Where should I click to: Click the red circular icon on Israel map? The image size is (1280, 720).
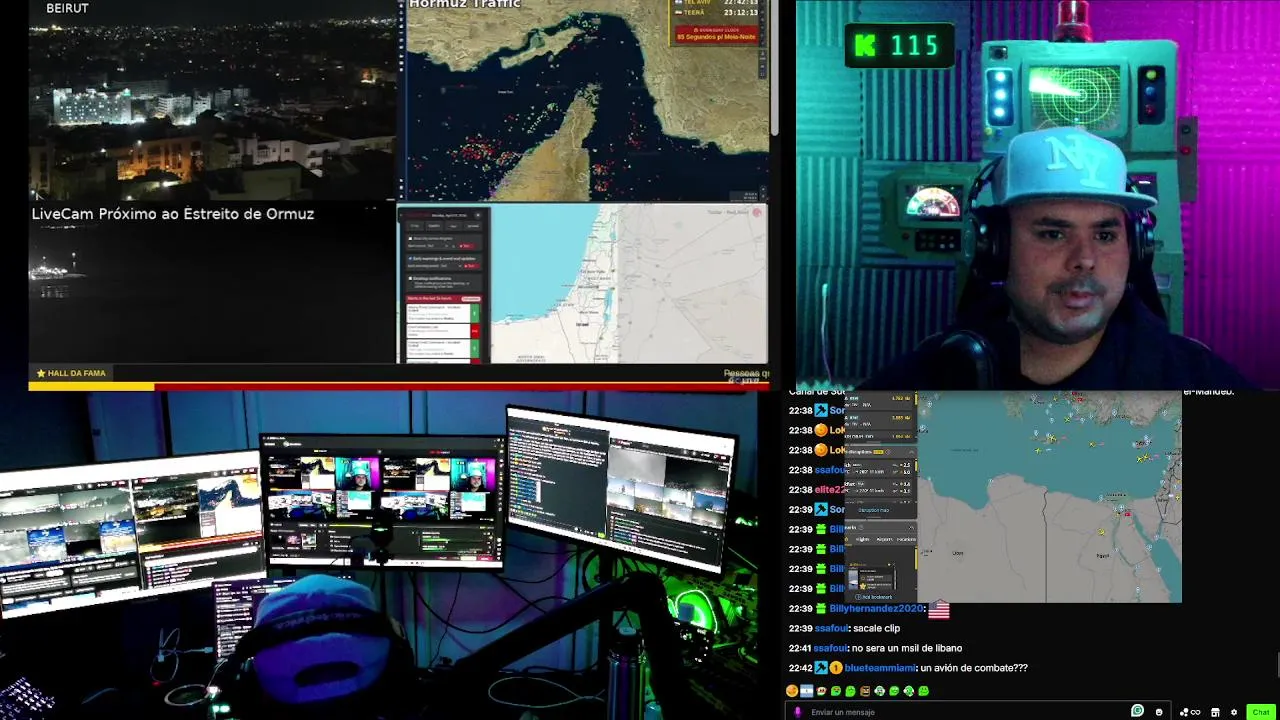(757, 211)
